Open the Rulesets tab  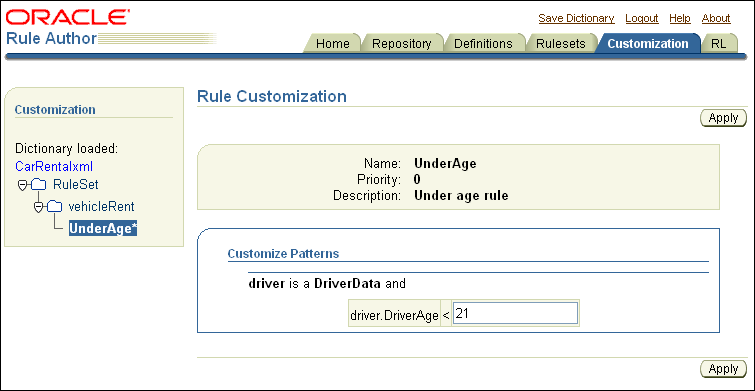(x=561, y=44)
